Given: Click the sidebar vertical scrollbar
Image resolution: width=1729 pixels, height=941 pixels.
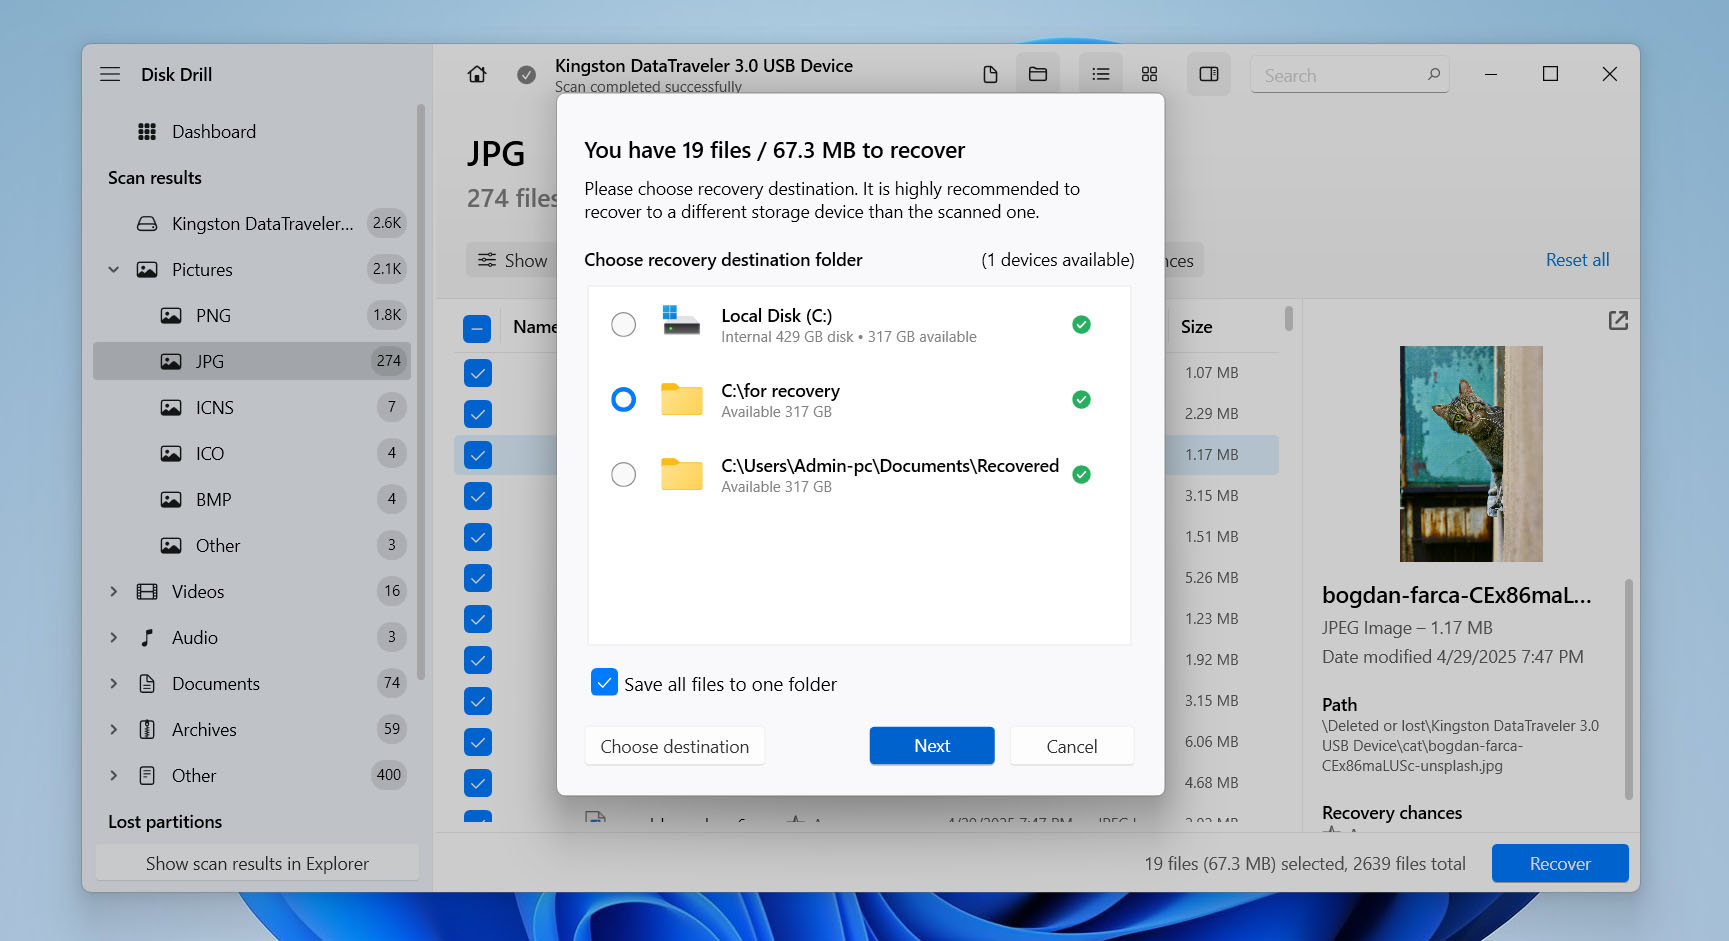Looking at the screenshot, I should click(421, 390).
